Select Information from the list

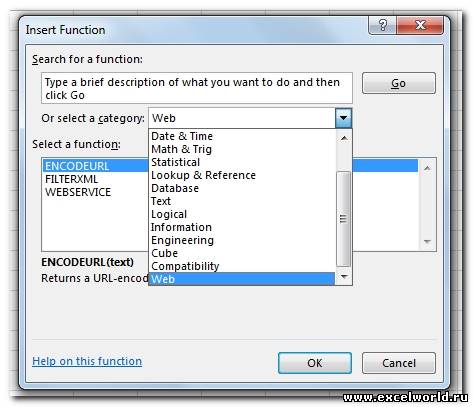pos(242,227)
